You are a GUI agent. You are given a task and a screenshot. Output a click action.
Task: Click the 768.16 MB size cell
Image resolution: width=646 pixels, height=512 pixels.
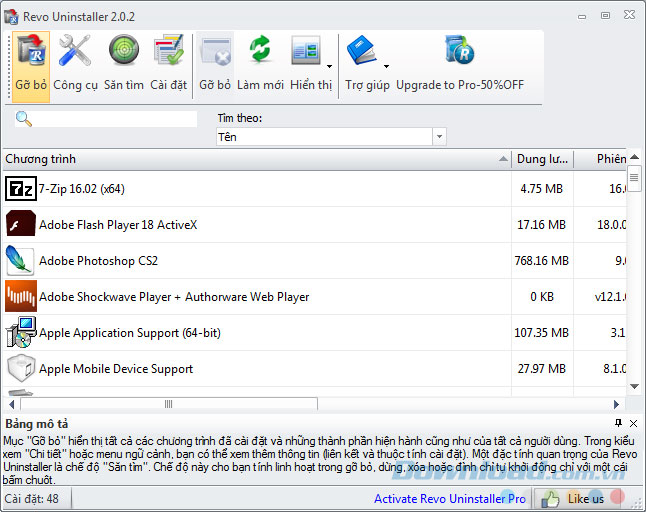541,261
